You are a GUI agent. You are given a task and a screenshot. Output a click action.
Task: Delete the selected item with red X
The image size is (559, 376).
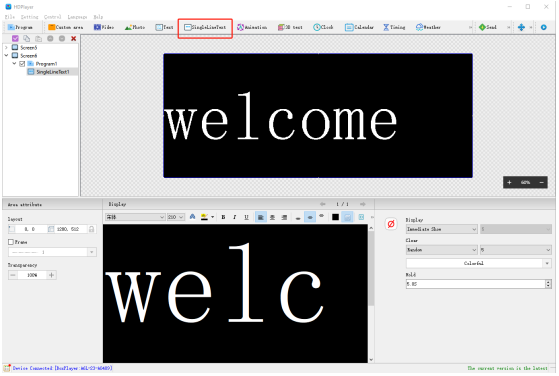[73, 38]
